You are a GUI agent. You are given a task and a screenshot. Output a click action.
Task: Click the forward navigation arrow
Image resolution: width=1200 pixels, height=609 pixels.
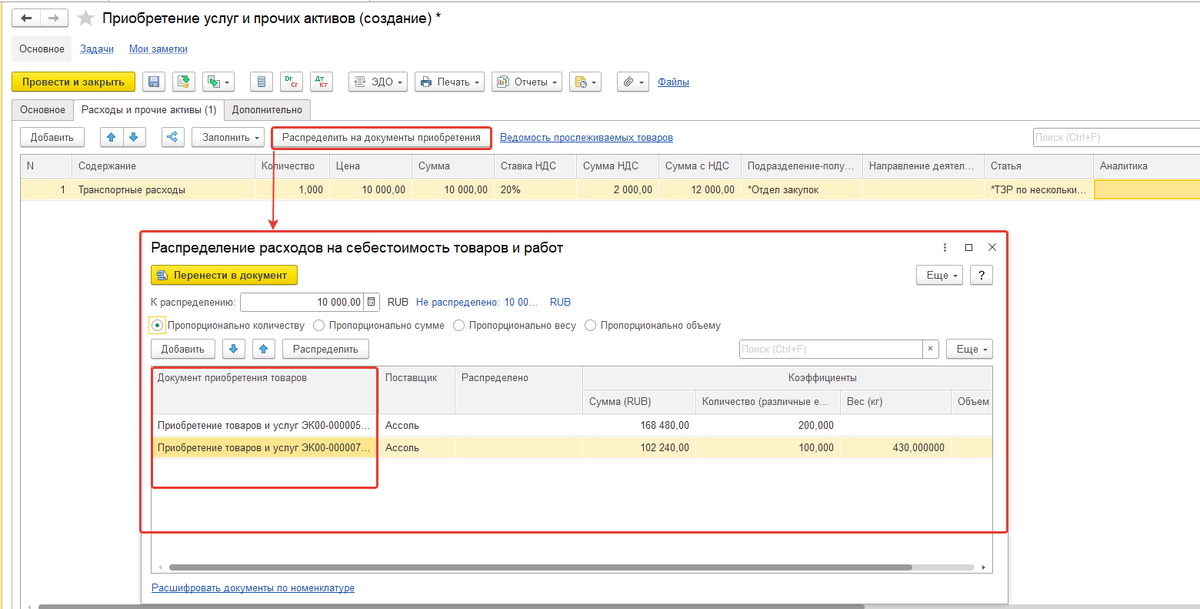(x=53, y=18)
